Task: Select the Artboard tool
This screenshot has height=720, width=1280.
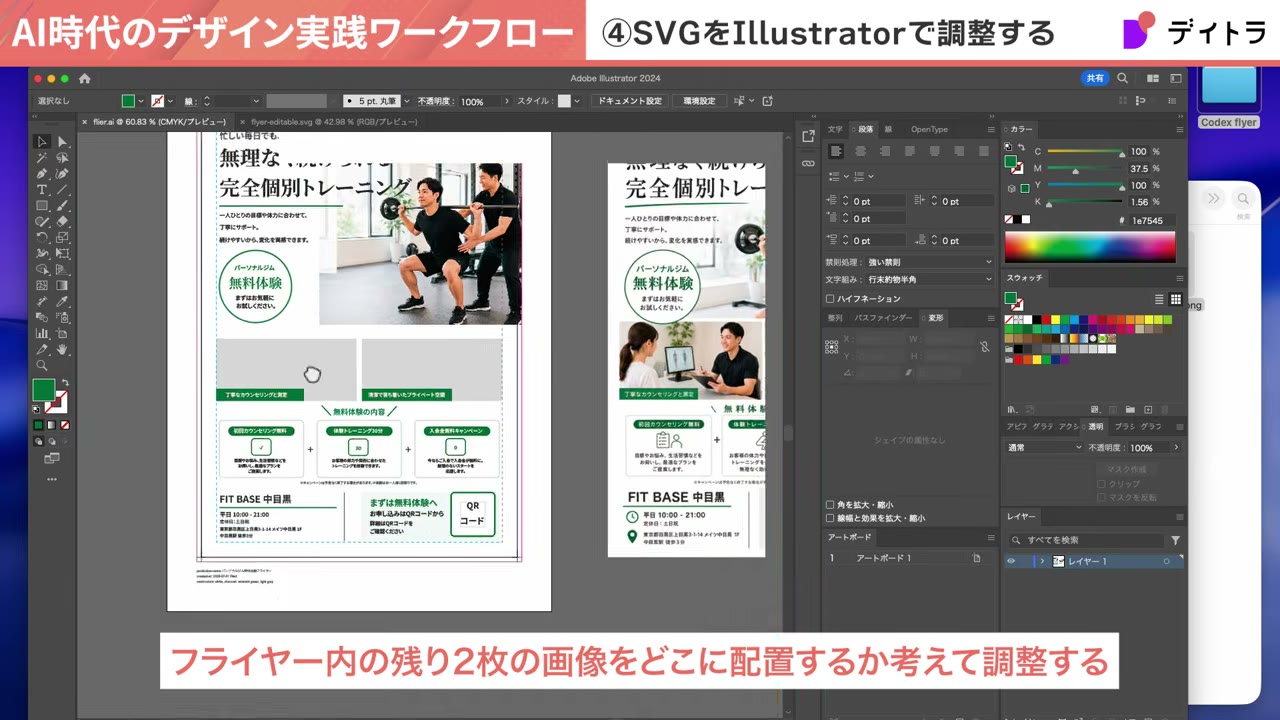Action: click(62, 333)
